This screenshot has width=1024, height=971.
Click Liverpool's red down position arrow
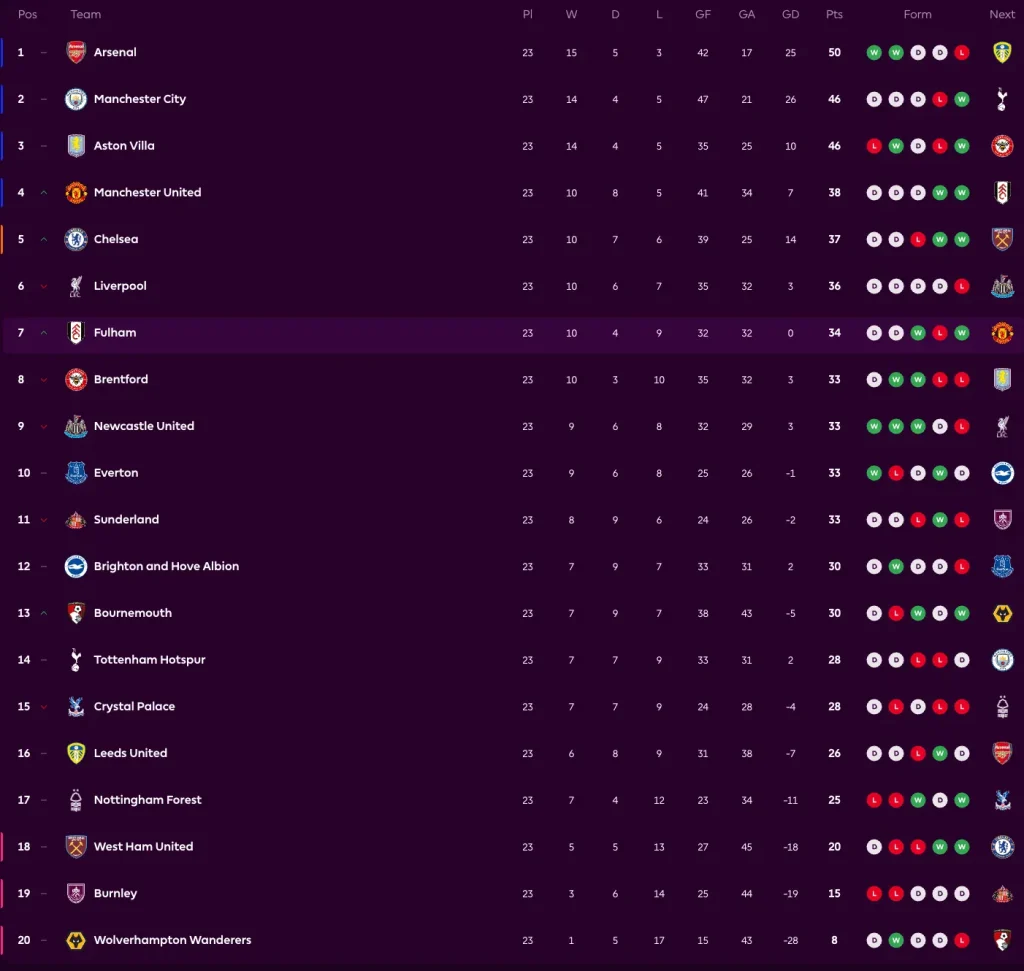pyautogui.click(x=43, y=286)
